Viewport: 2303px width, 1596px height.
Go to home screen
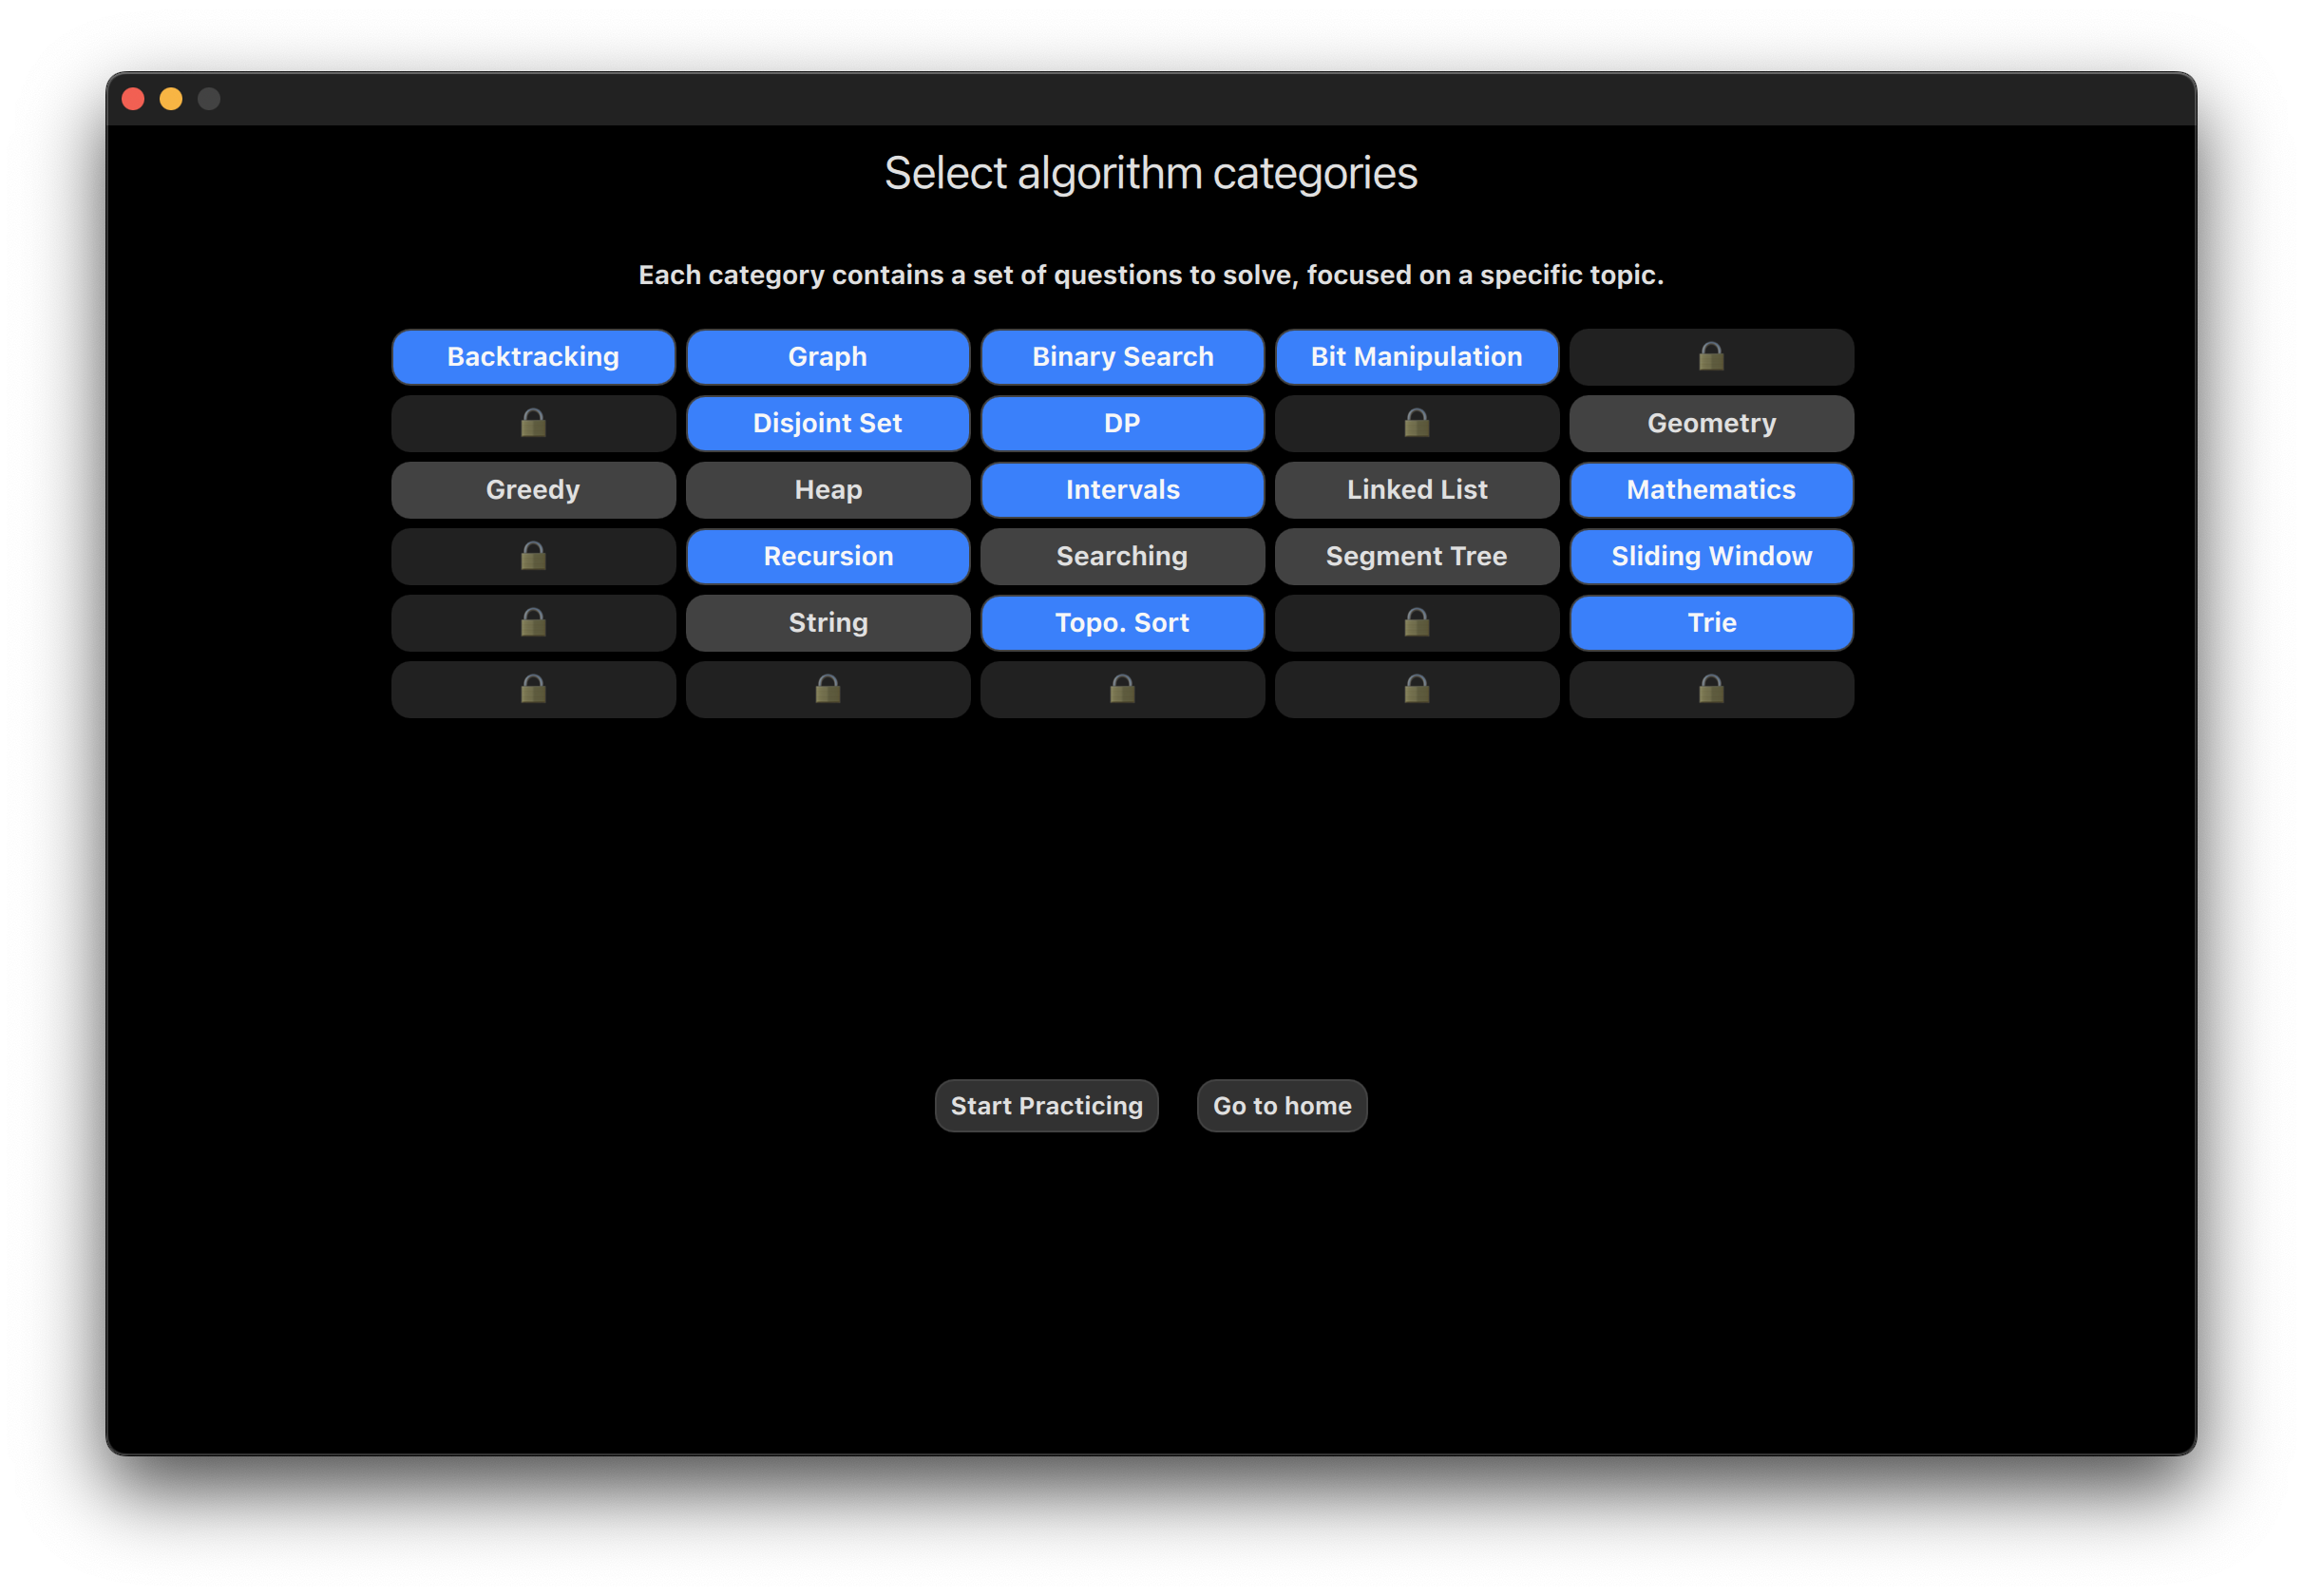pos(1282,1106)
